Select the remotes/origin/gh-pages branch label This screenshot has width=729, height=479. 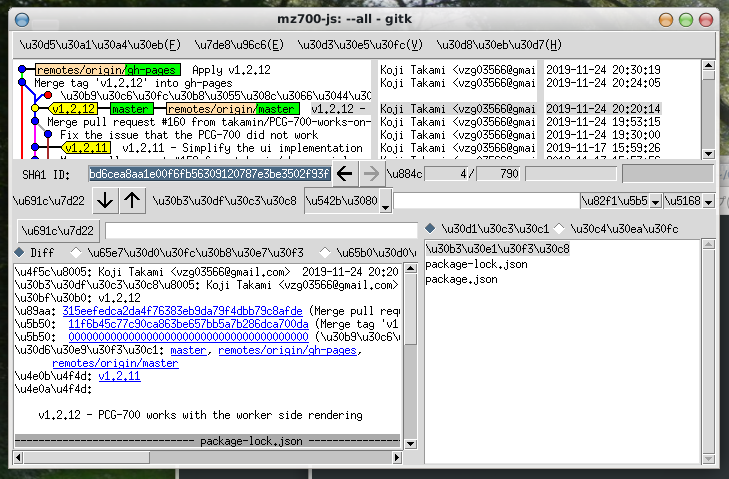click(x=108, y=70)
